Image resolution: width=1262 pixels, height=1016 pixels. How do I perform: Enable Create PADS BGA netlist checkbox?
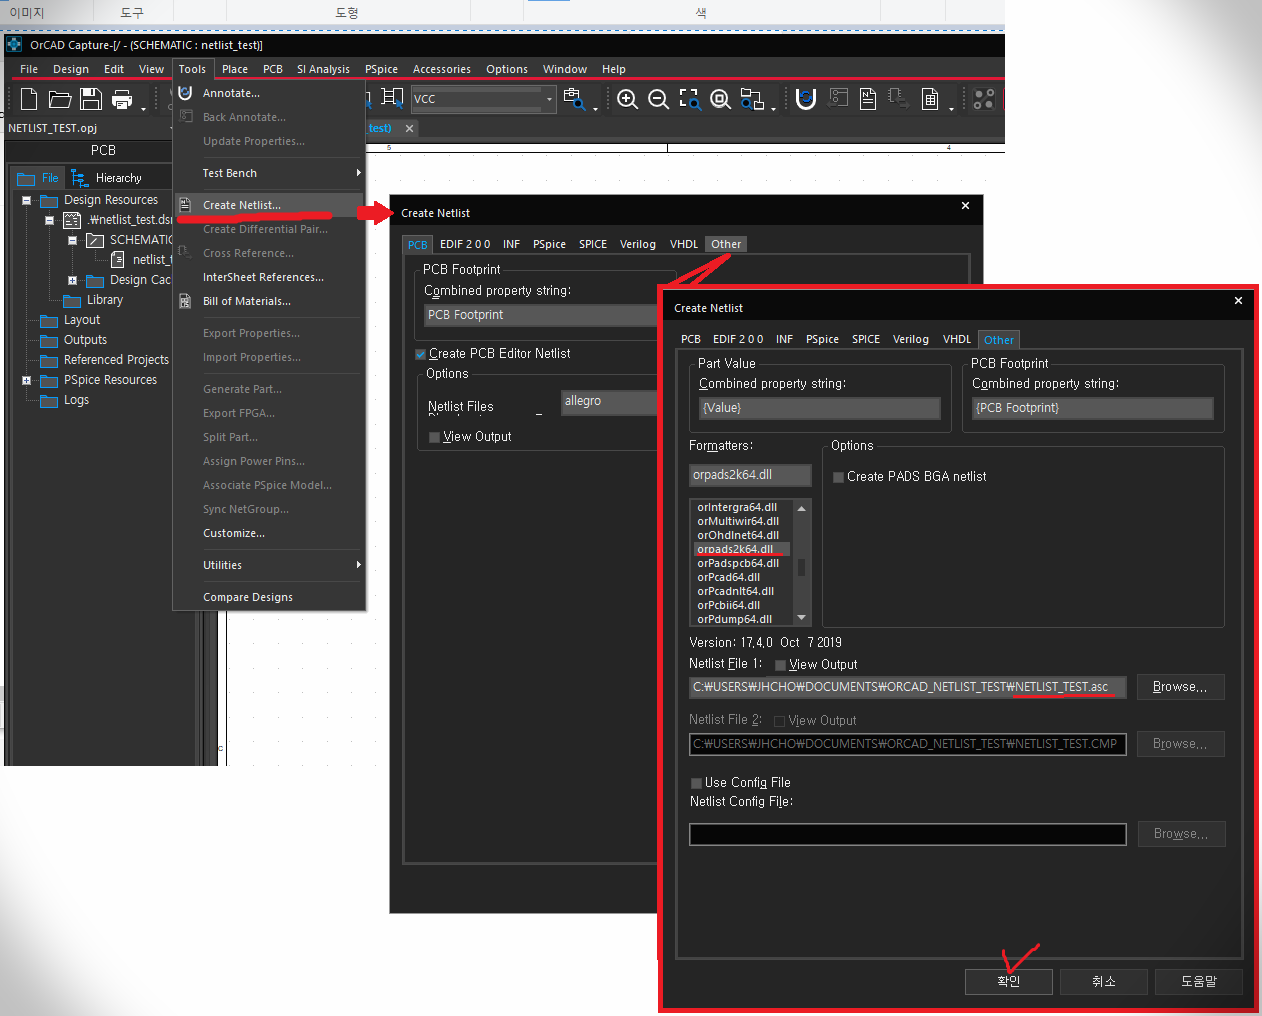839,477
